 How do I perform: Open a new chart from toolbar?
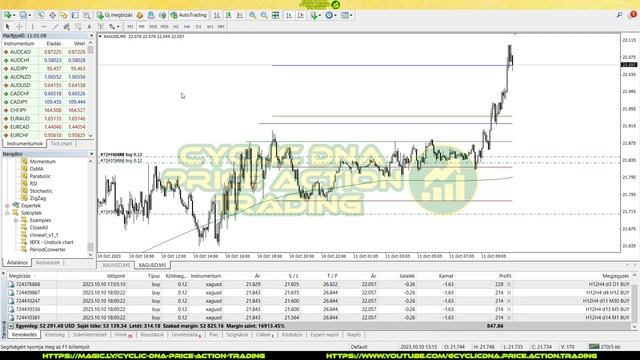pyautogui.click(x=7, y=15)
